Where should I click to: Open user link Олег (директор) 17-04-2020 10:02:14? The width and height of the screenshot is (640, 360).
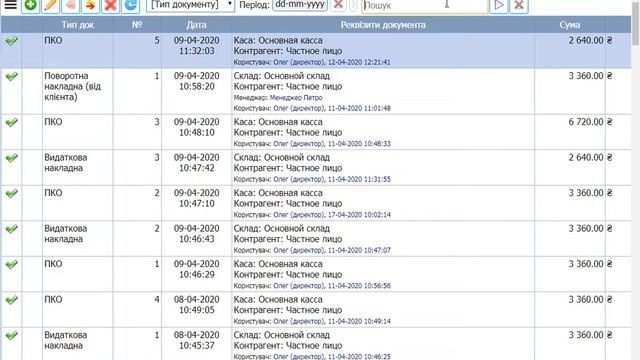[x=332, y=215]
